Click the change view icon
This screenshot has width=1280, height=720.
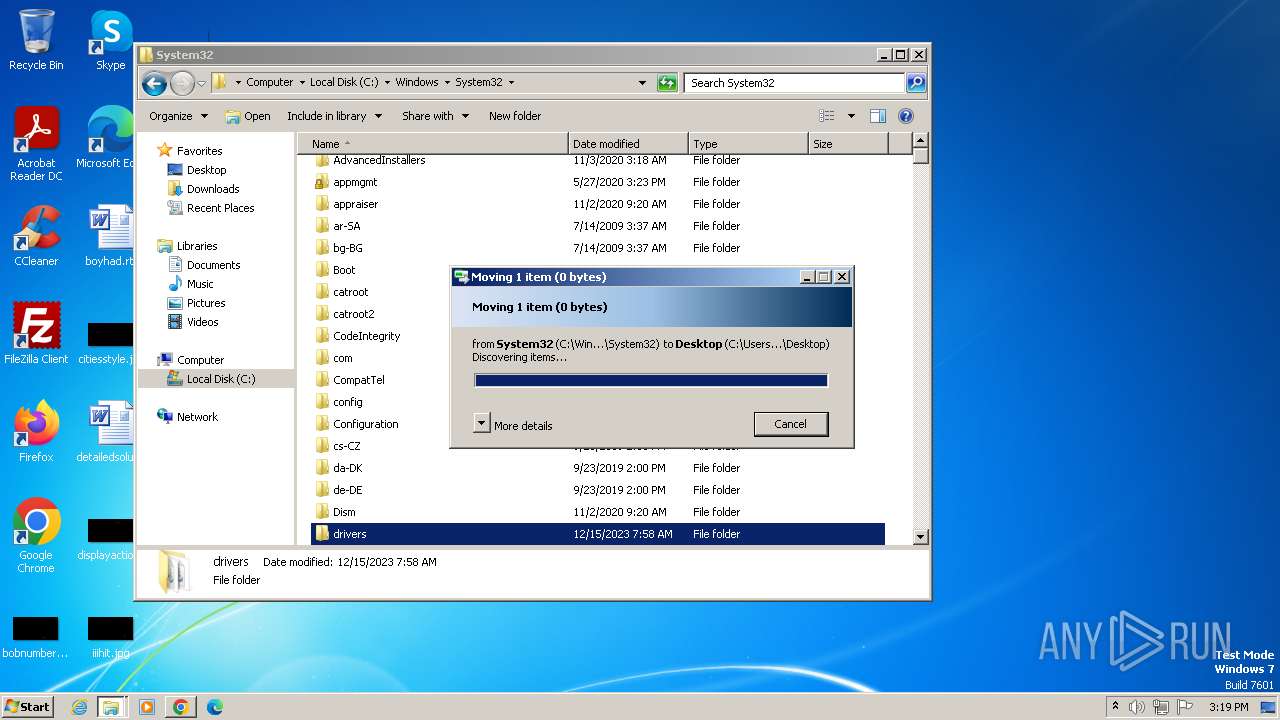tap(827, 116)
